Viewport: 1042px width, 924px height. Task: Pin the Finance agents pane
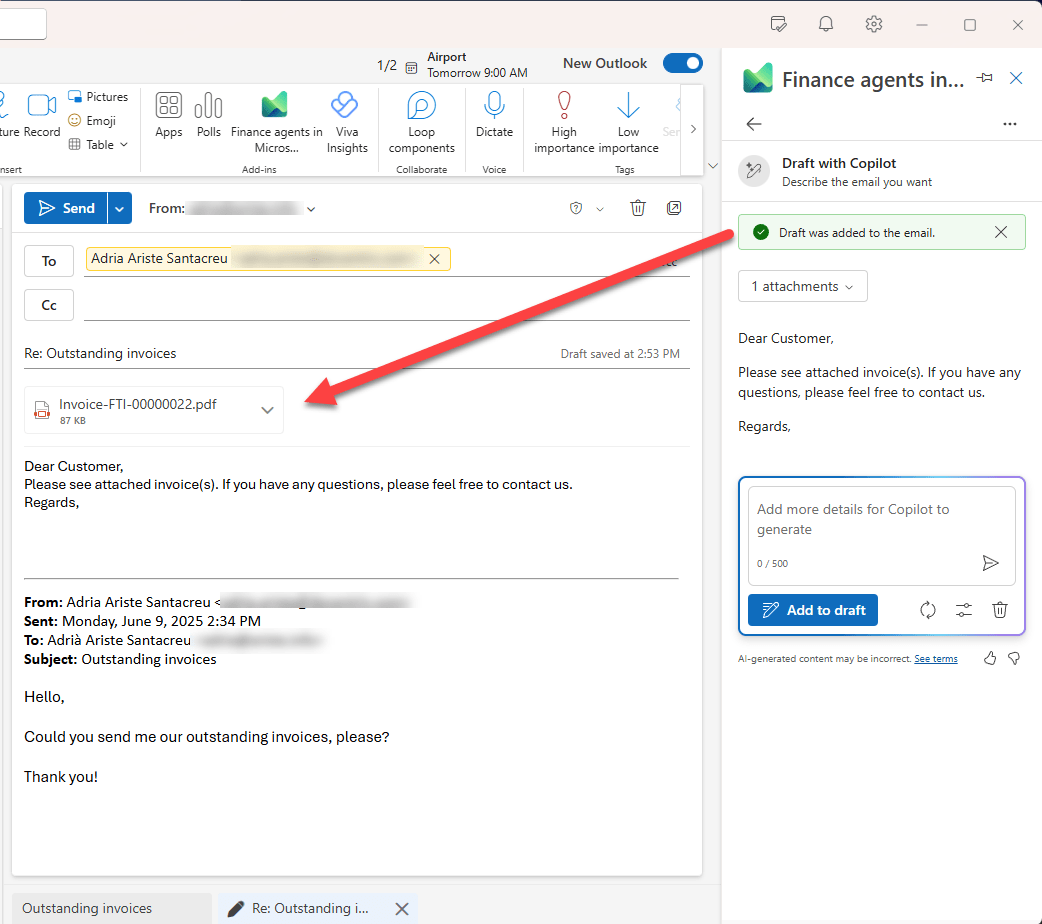[x=985, y=78]
